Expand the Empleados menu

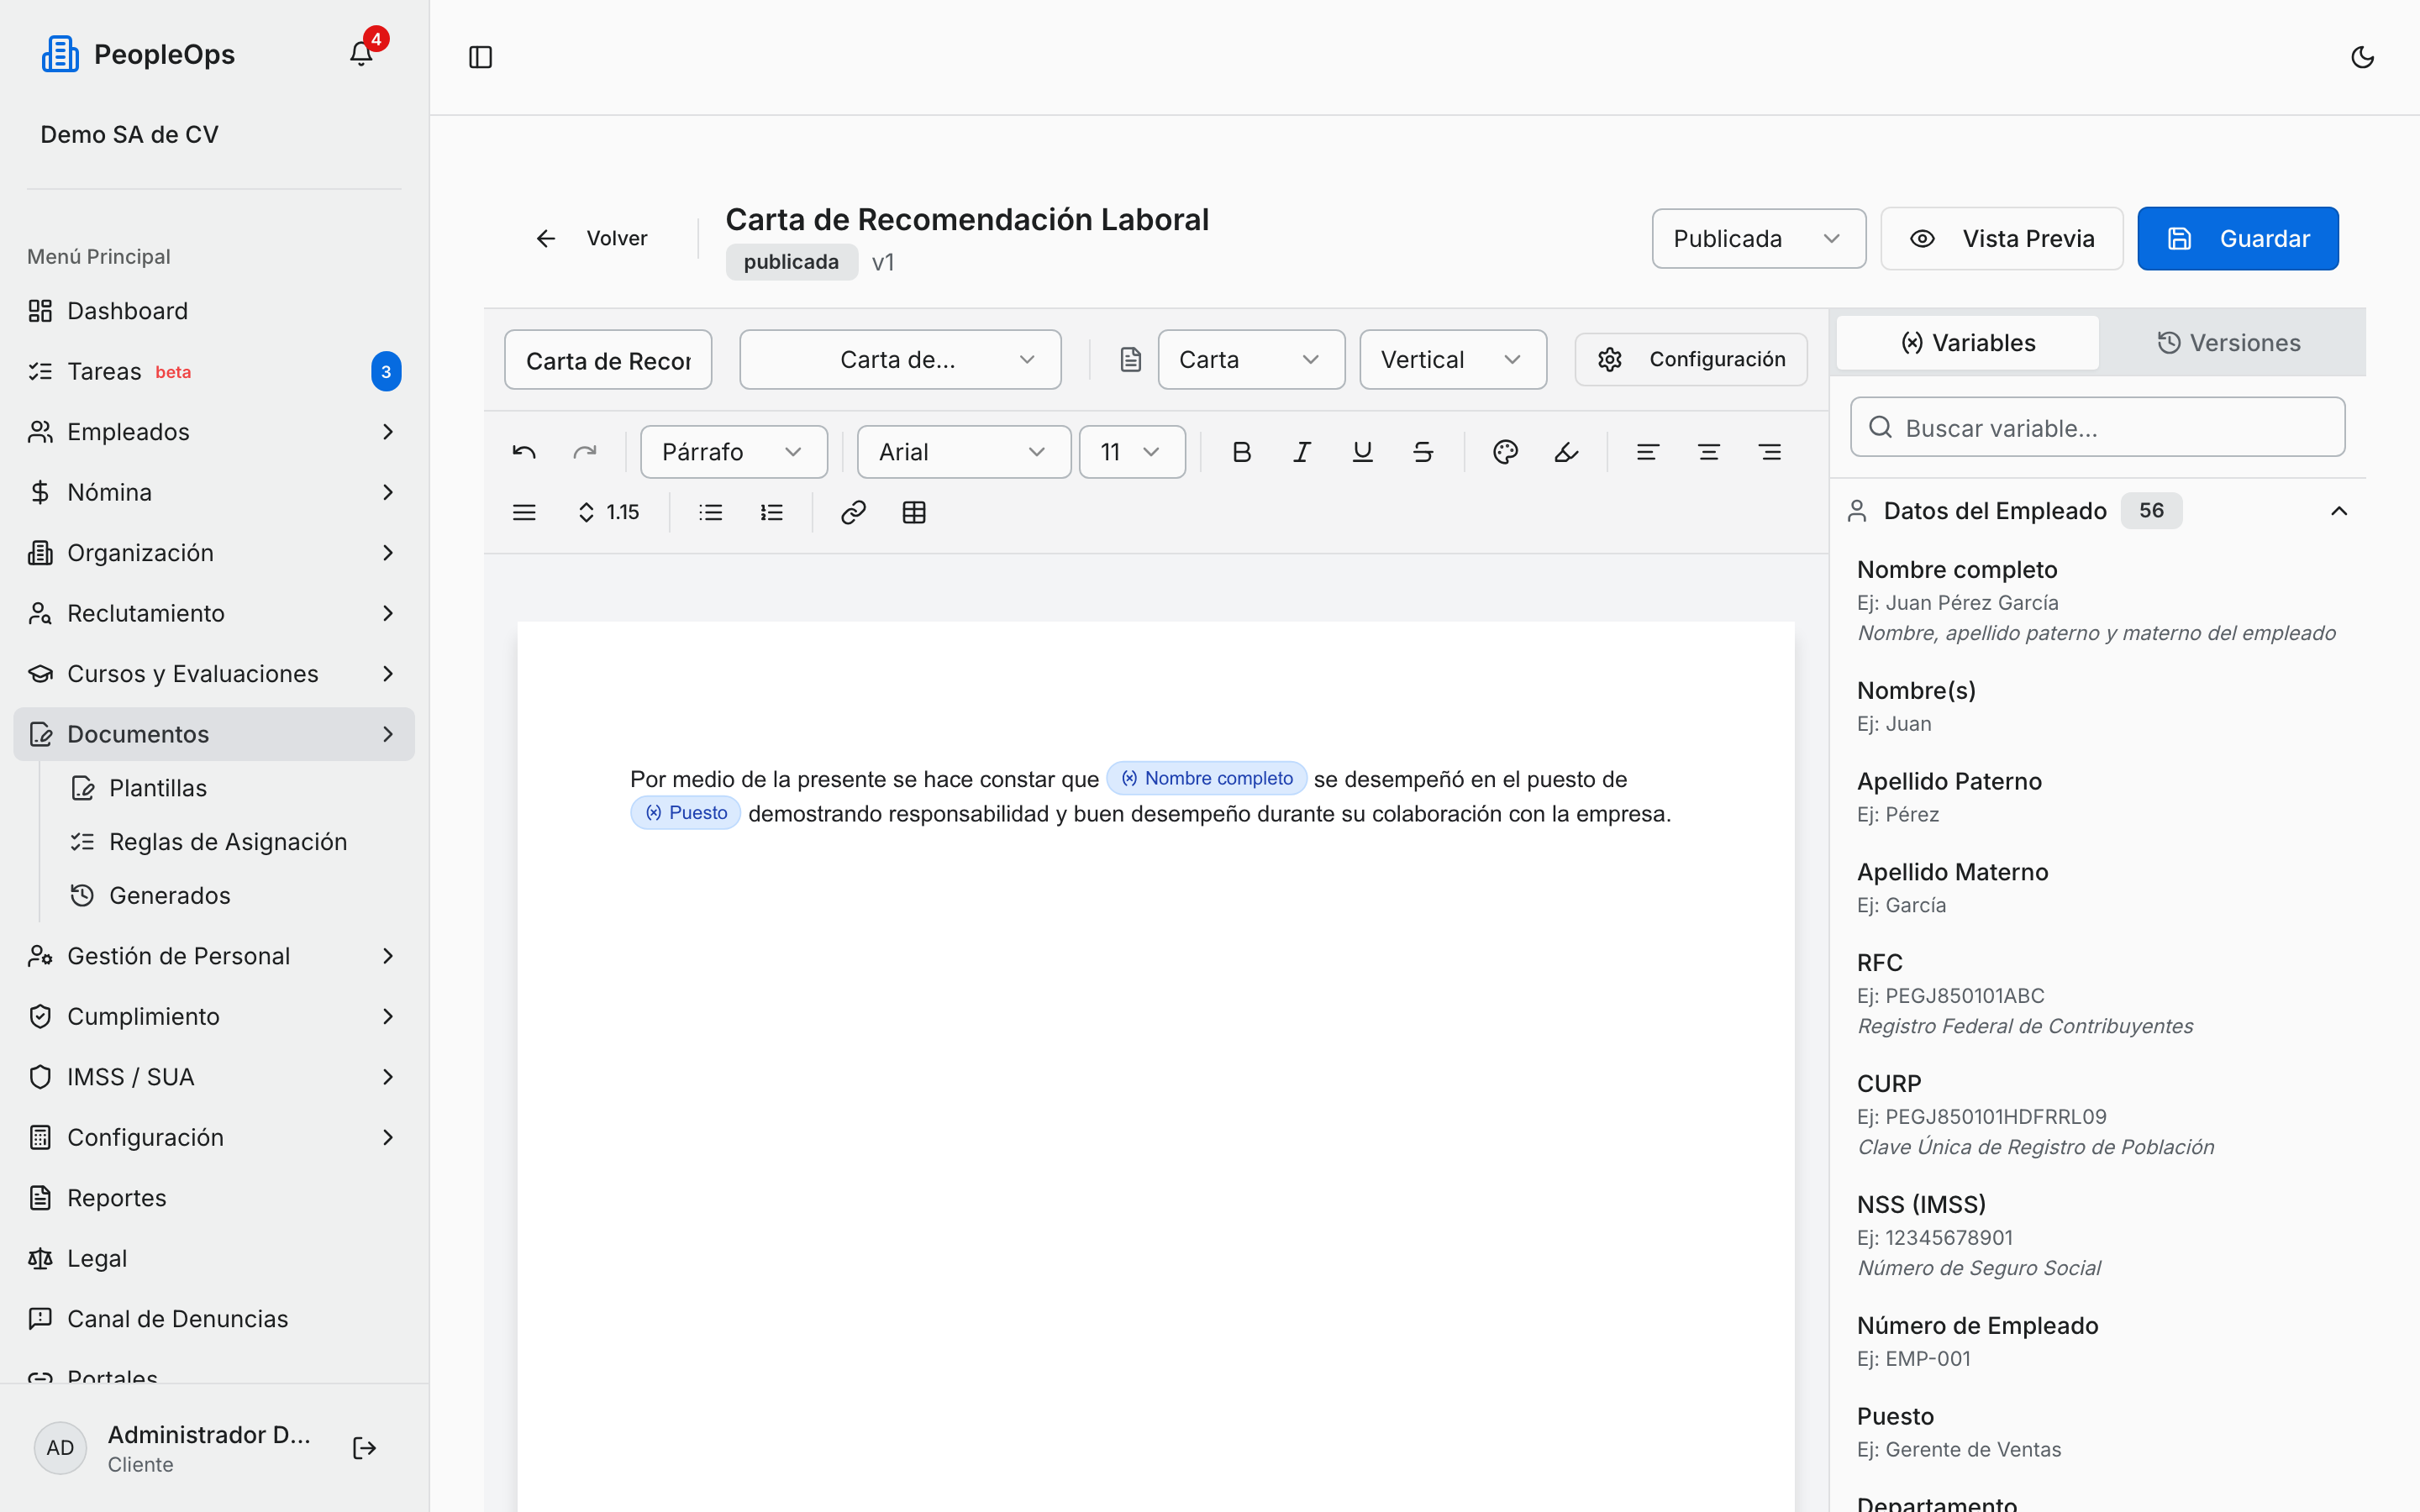[x=214, y=432]
